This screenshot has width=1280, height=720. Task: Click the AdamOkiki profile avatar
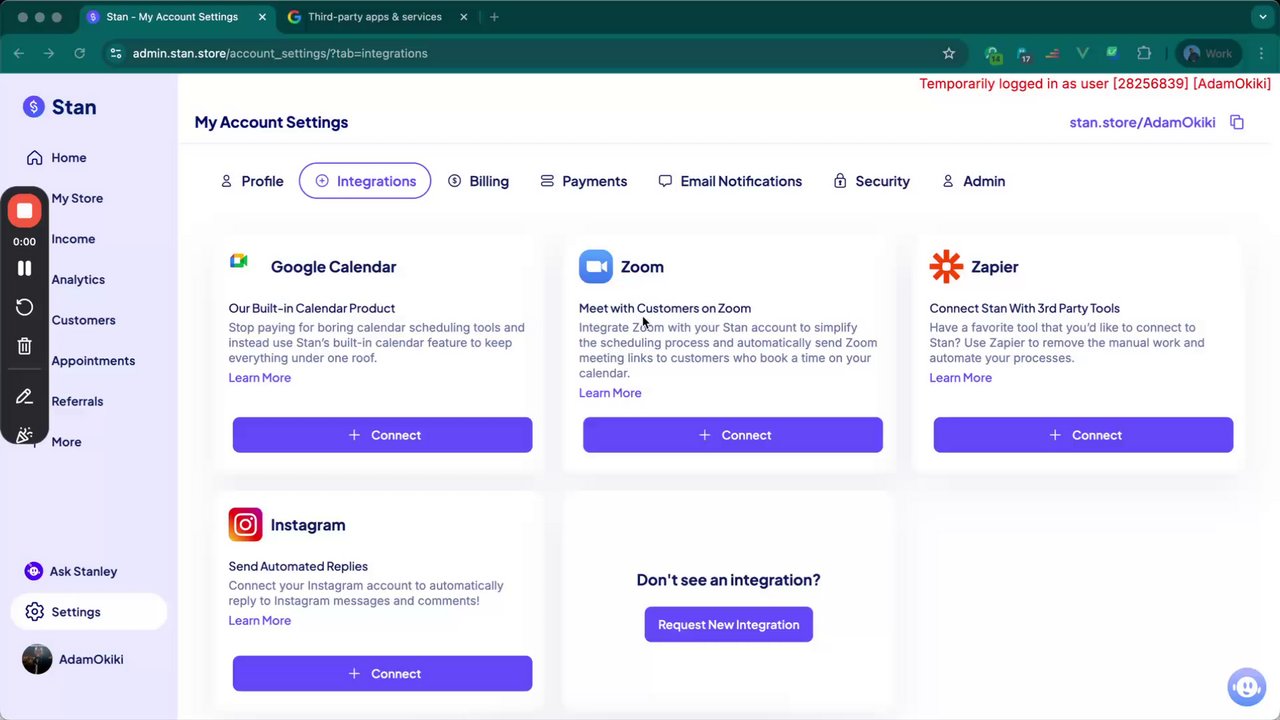(x=37, y=659)
